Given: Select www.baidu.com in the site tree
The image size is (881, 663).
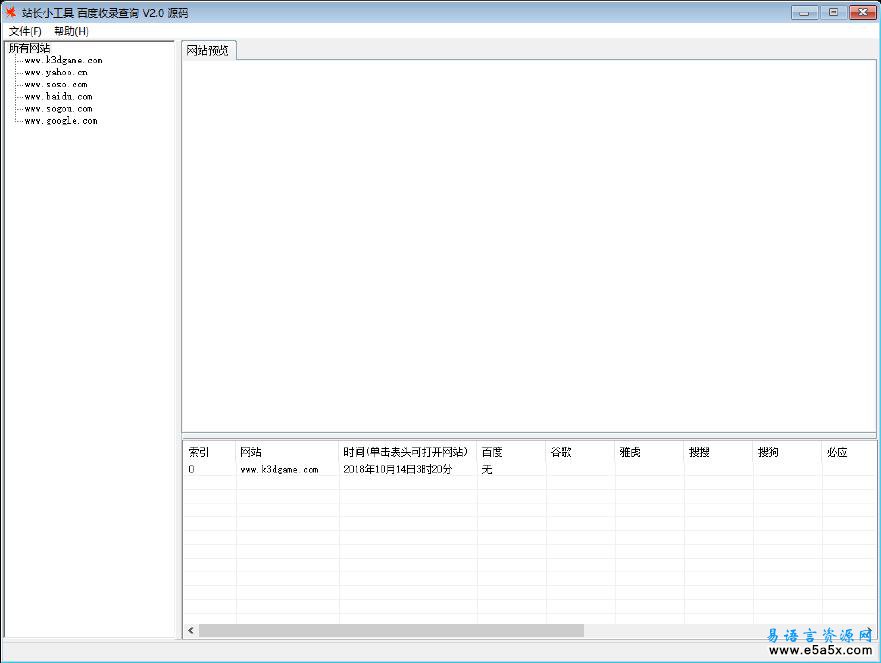Looking at the screenshot, I should 58,97.
